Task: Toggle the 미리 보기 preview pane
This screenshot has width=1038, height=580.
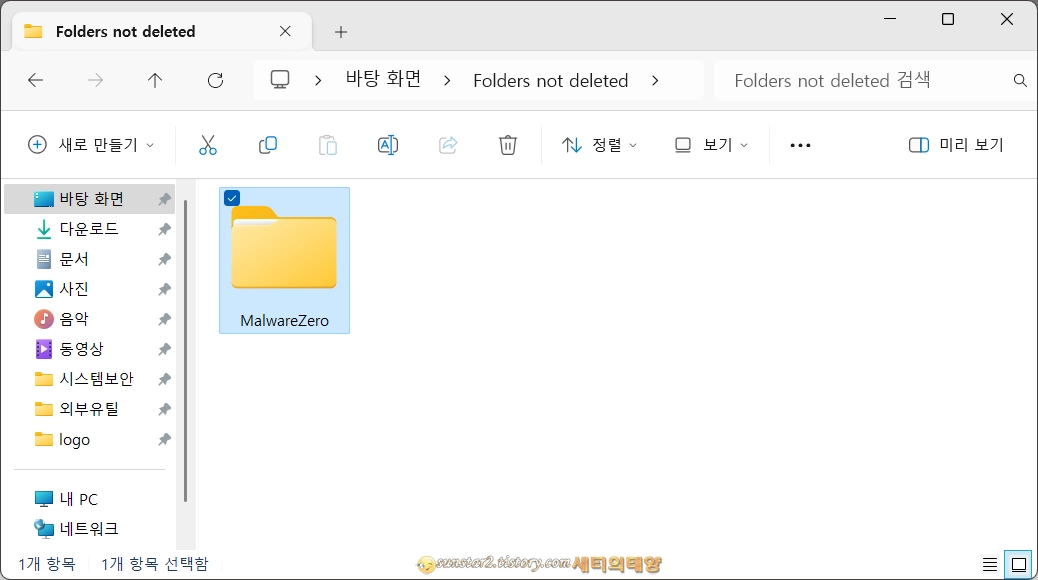Action: click(x=946, y=144)
